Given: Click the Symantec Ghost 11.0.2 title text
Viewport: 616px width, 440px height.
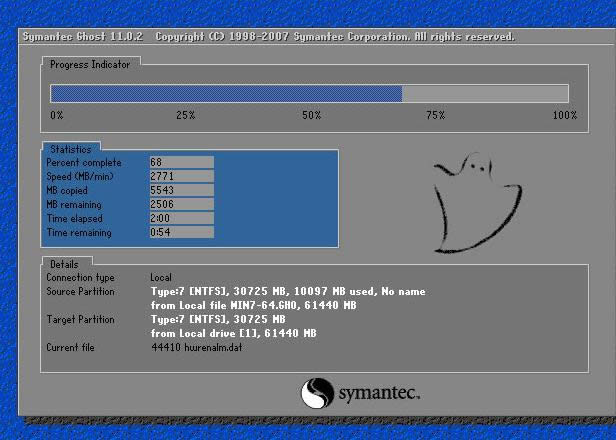Looking at the screenshot, I should pyautogui.click(x=83, y=37).
